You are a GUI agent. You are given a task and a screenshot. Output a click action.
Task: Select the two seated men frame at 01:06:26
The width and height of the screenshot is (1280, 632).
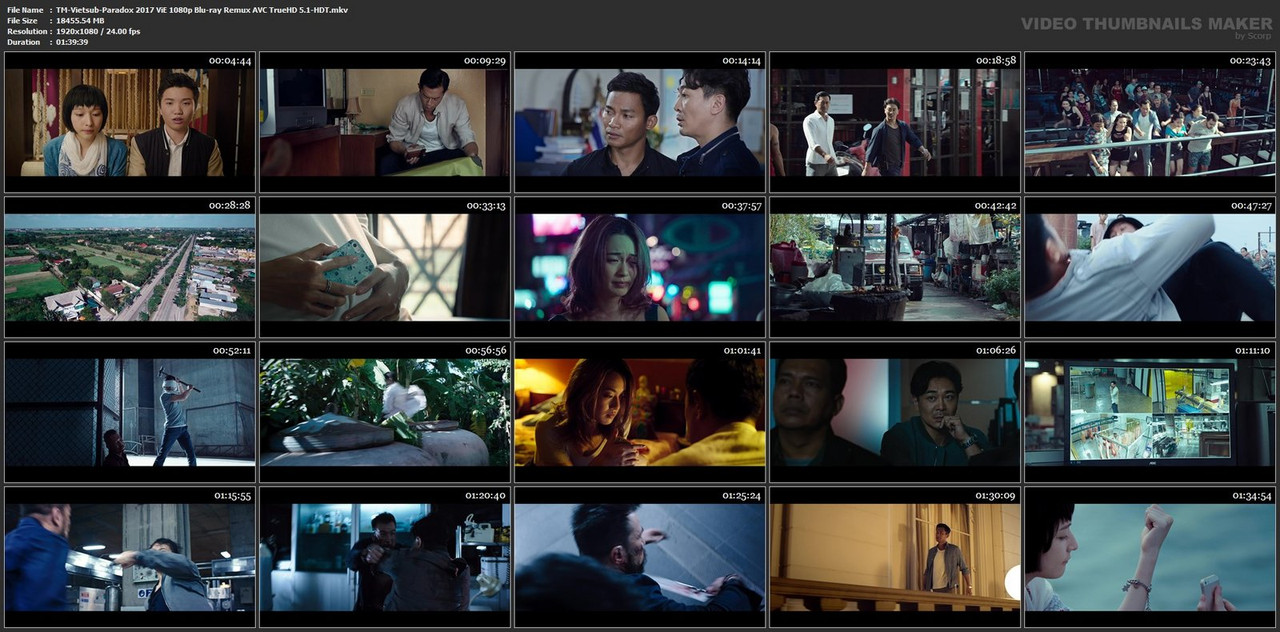click(895, 412)
